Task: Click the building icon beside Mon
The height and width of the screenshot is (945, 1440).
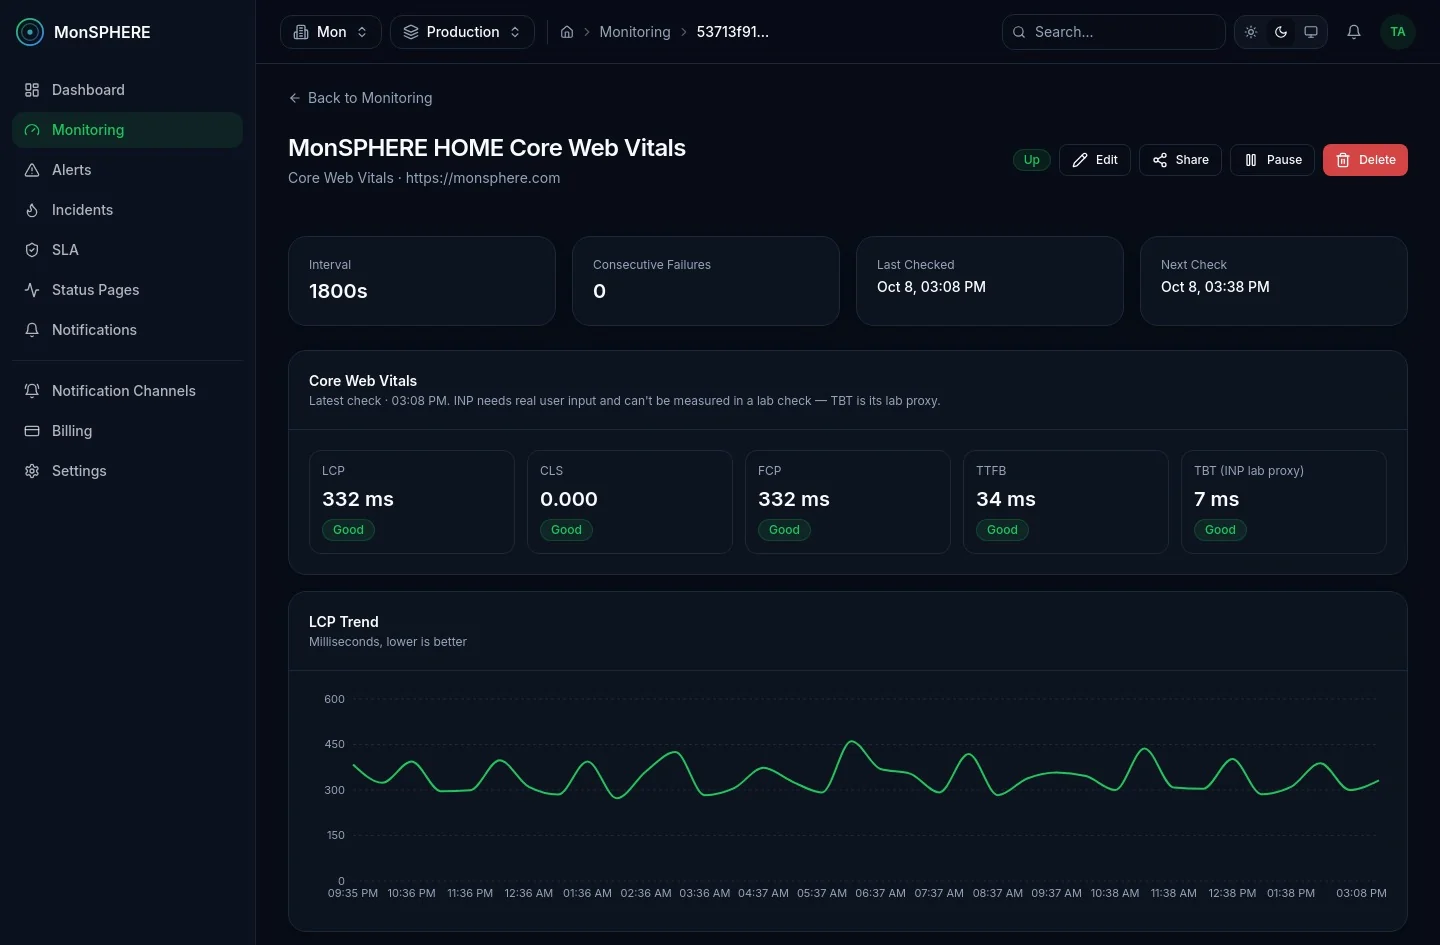Action: pyautogui.click(x=301, y=32)
